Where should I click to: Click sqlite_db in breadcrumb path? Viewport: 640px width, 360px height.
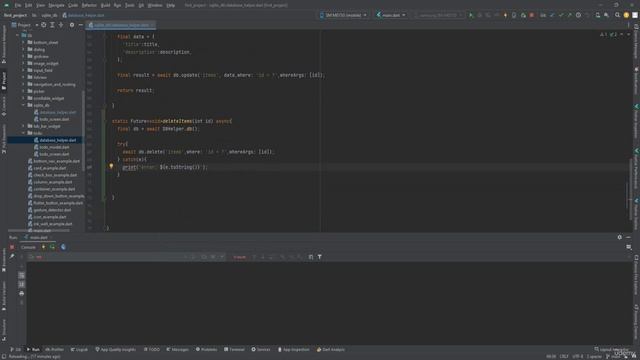click(49, 15)
